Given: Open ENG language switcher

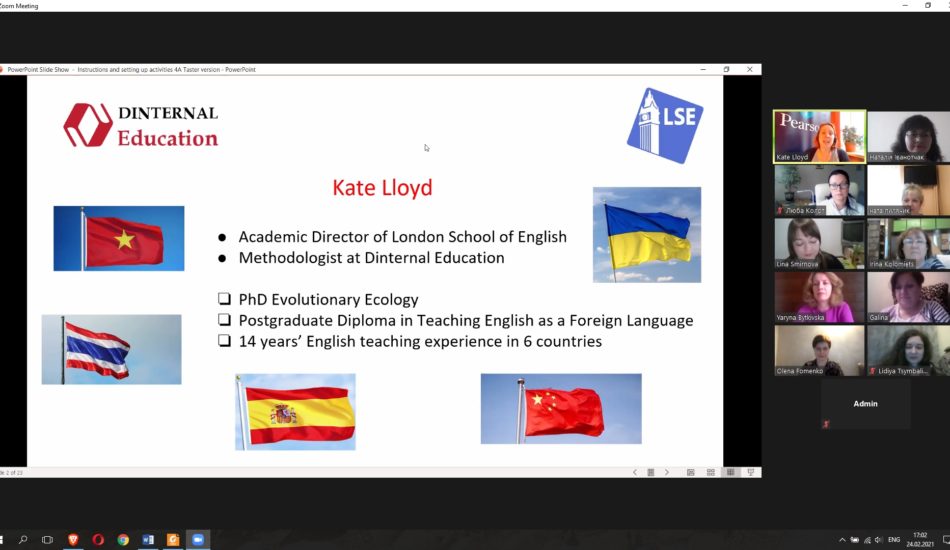Looking at the screenshot, I should (x=895, y=540).
